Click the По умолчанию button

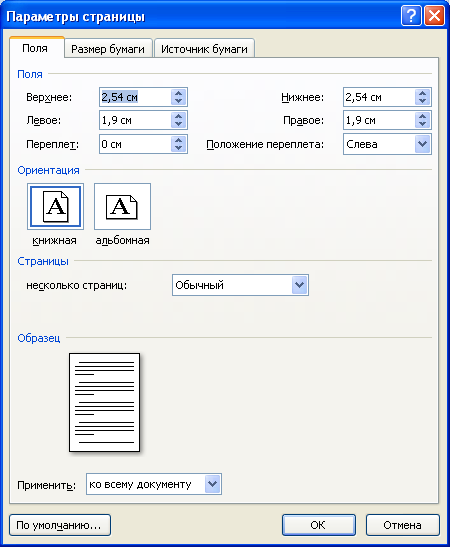click(60, 525)
